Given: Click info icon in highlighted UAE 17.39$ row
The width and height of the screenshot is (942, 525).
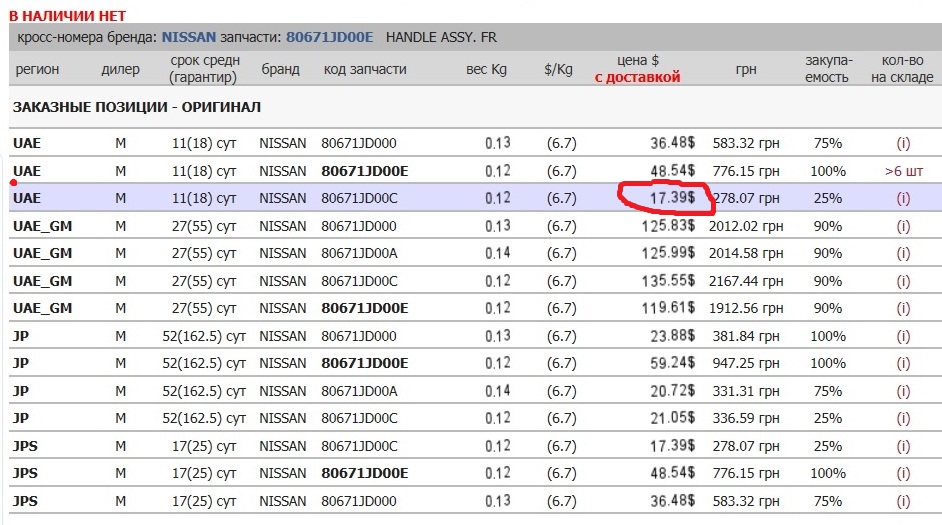Looking at the screenshot, I should (x=903, y=198).
